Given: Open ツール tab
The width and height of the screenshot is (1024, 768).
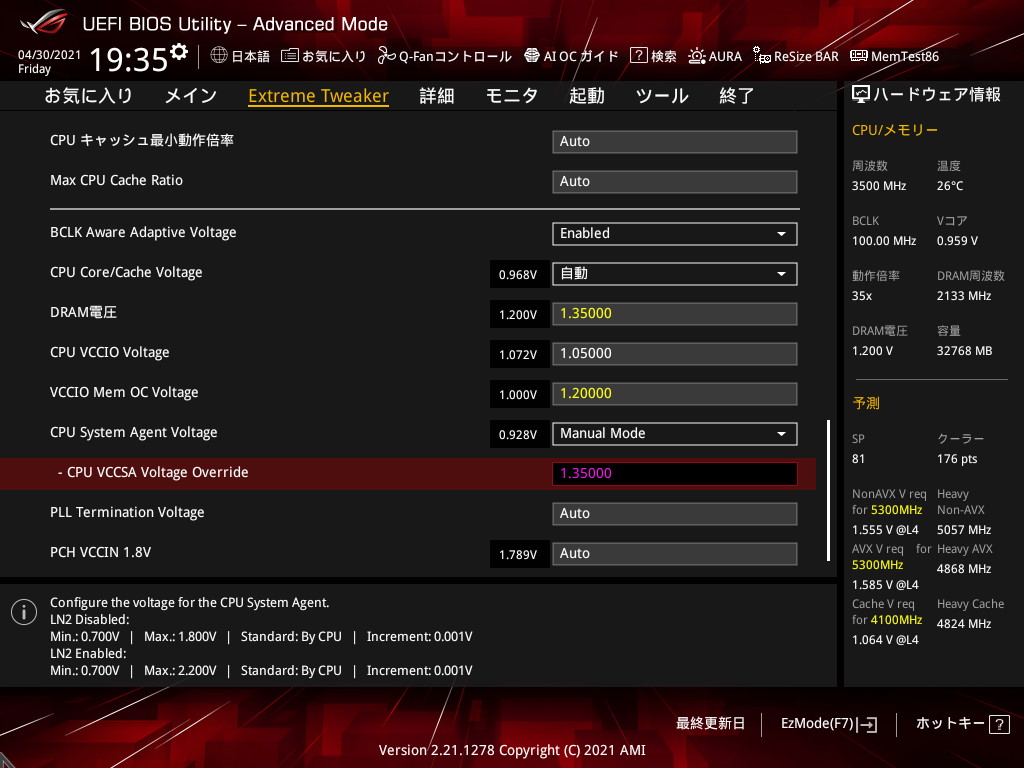Looking at the screenshot, I should point(662,96).
